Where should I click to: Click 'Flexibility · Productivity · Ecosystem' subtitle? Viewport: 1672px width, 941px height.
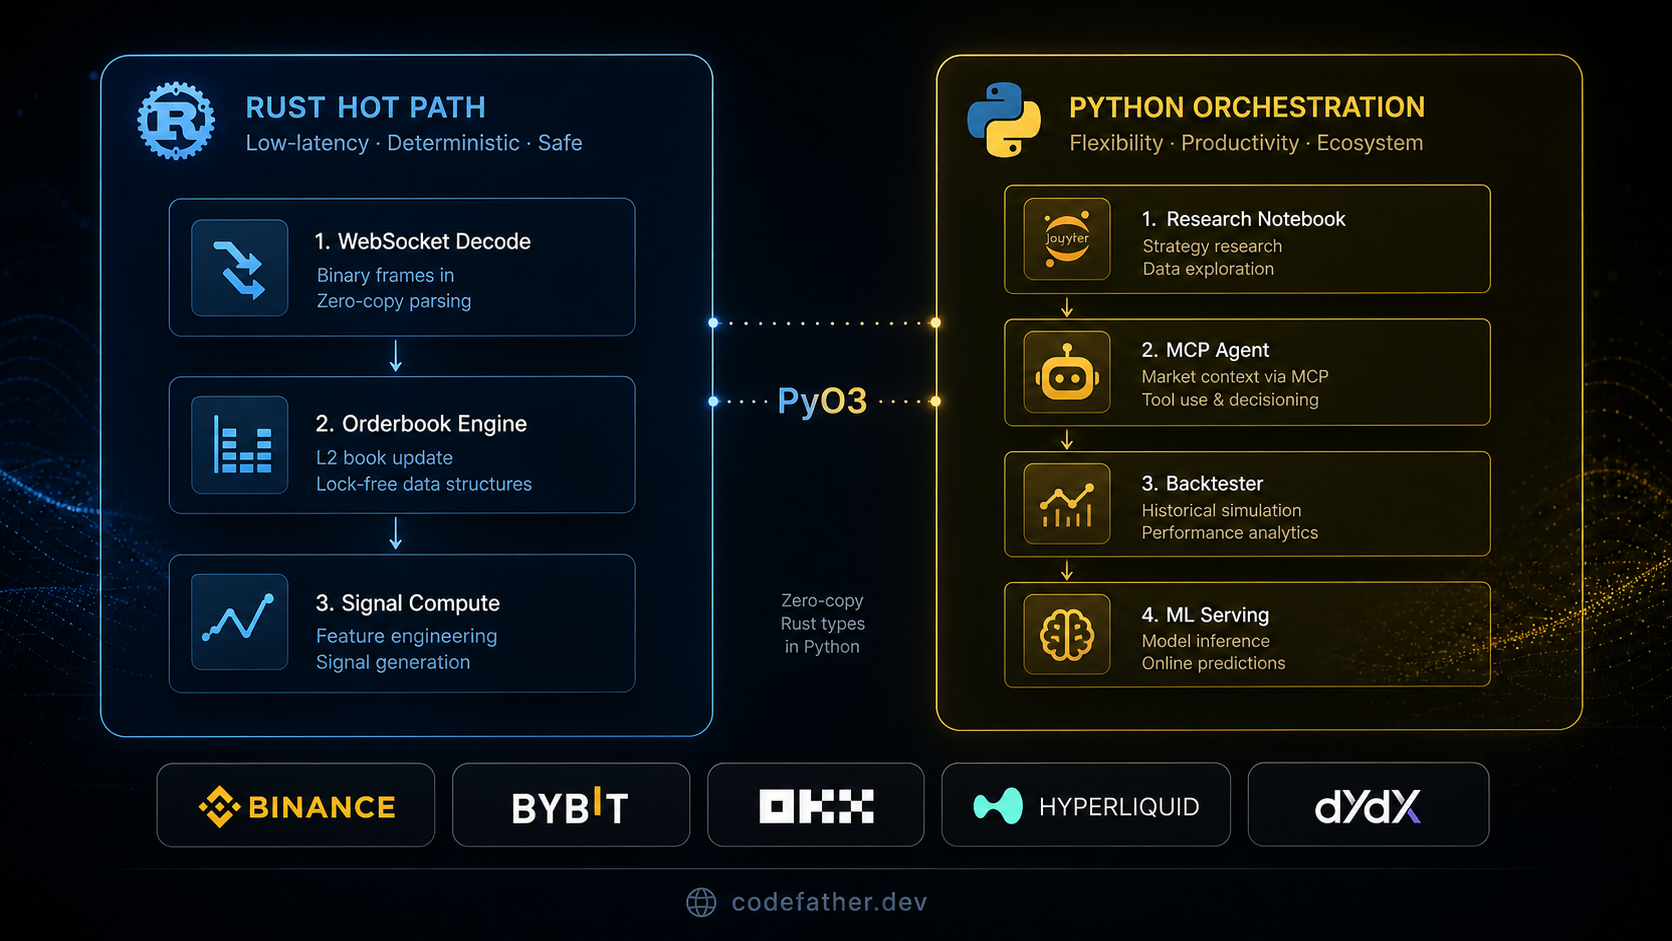pyautogui.click(x=1246, y=143)
